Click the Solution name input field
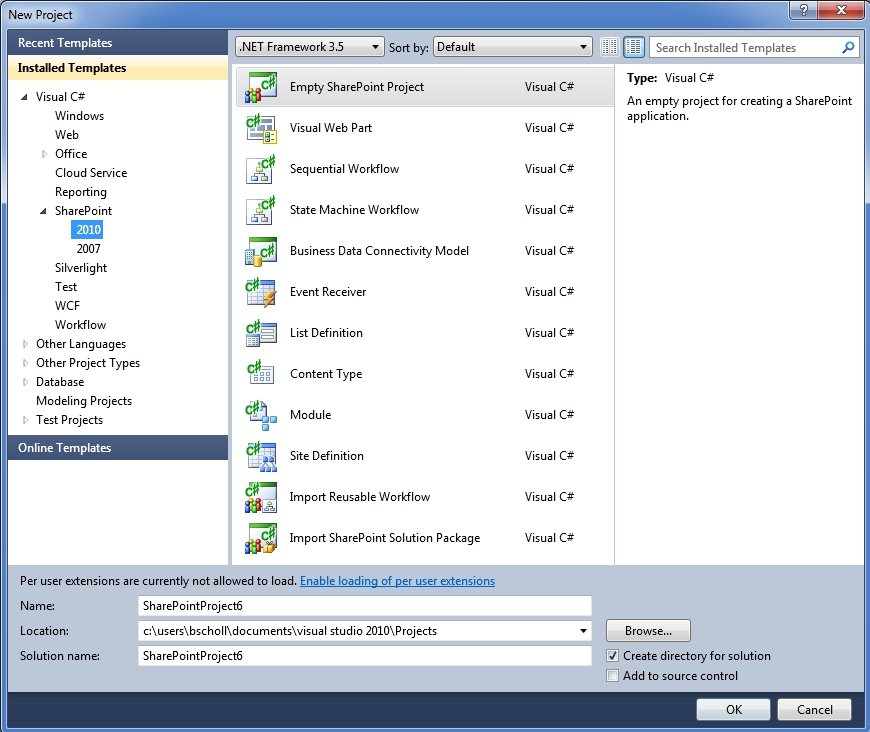This screenshot has height=732, width=870. coord(365,656)
